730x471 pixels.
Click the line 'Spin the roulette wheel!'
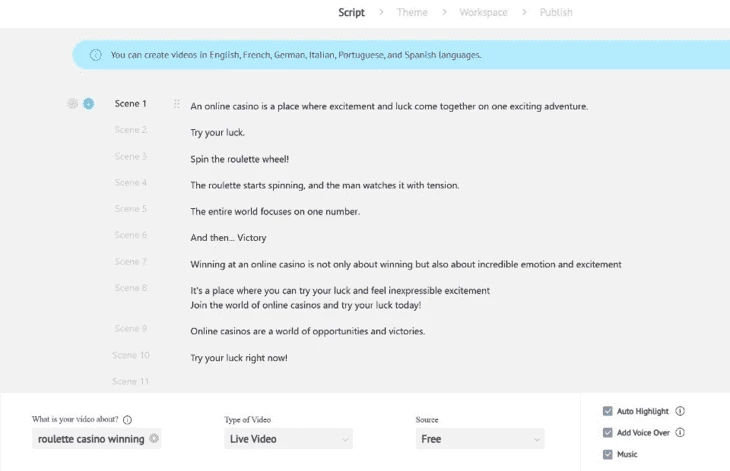[239, 159]
